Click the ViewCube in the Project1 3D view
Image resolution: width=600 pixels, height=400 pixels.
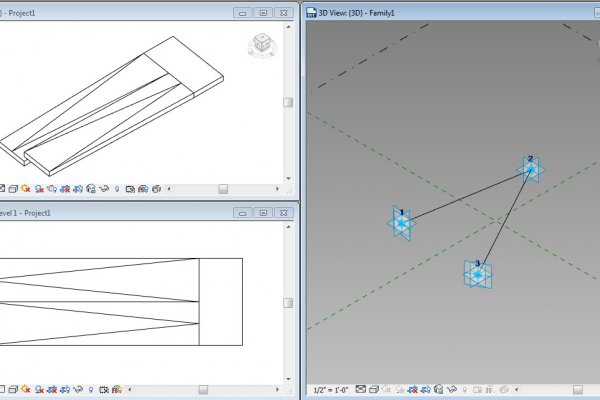click(x=261, y=44)
